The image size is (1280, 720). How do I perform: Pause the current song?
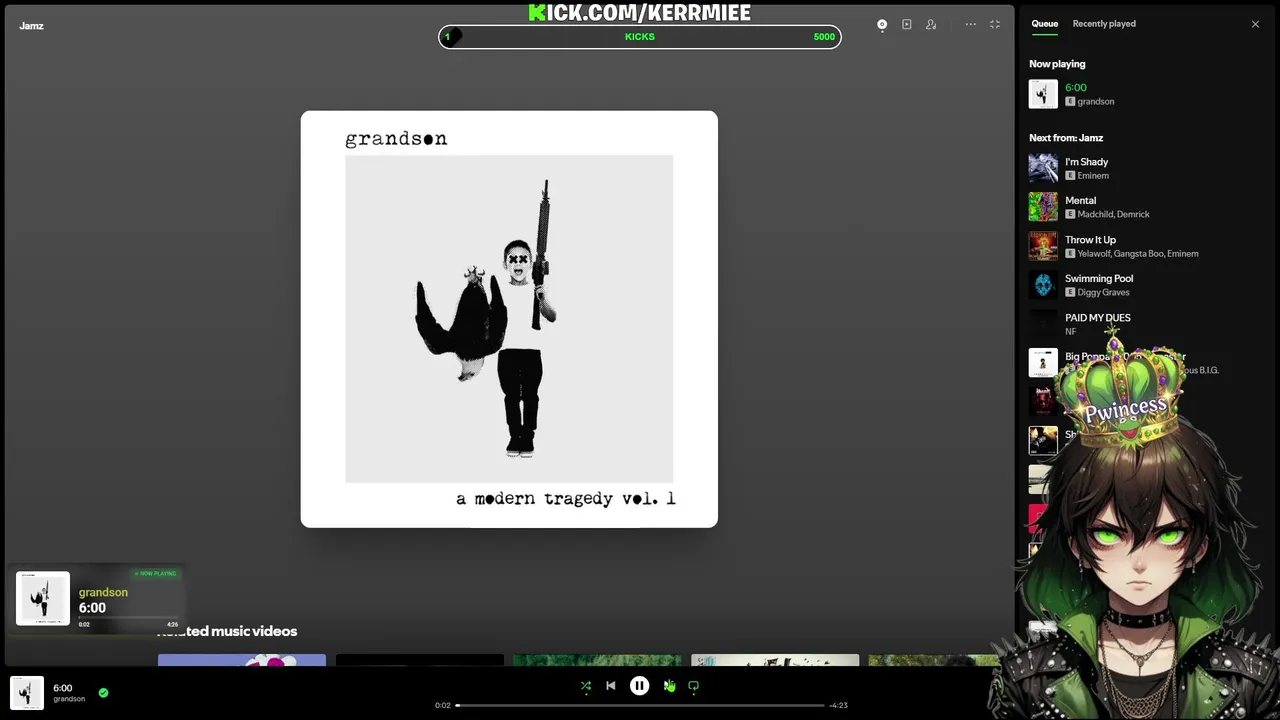(639, 686)
